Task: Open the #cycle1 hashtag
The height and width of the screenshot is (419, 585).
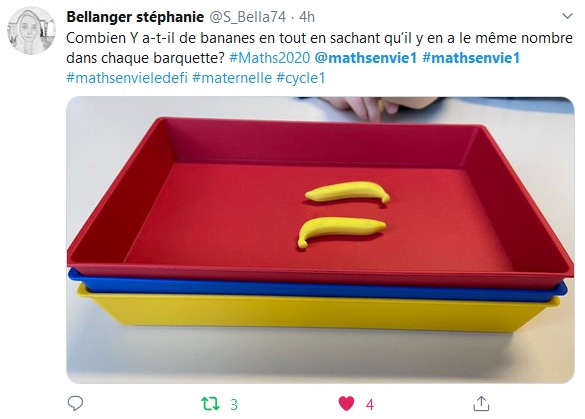Action: 301,78
